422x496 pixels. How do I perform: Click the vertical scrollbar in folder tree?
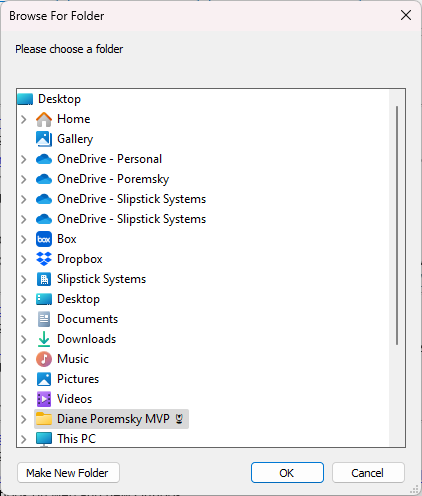[x=397, y=225]
